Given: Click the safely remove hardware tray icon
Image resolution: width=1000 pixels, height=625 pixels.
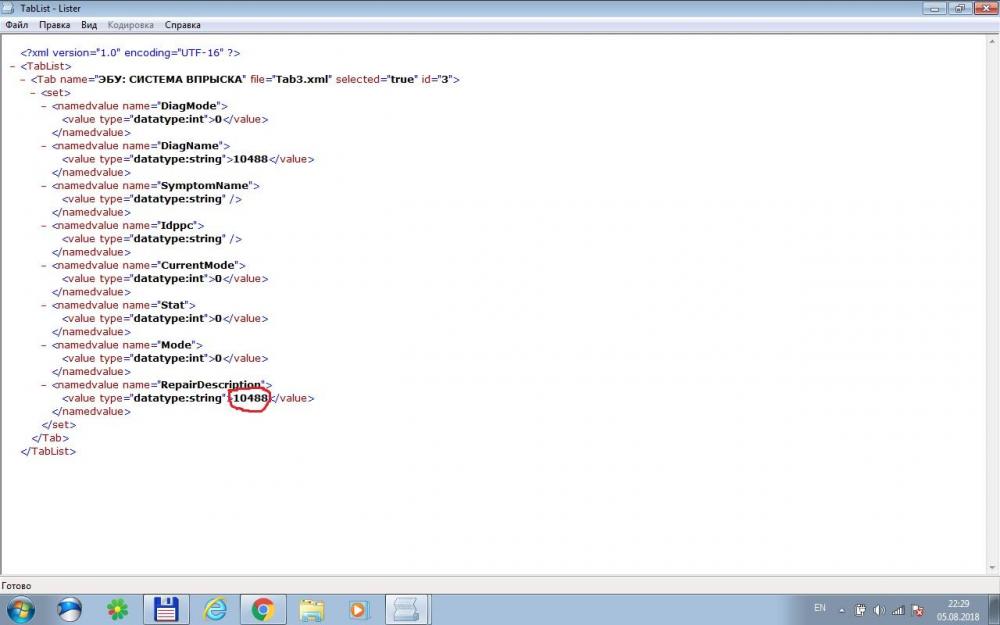Looking at the screenshot, I should pos(860,610).
